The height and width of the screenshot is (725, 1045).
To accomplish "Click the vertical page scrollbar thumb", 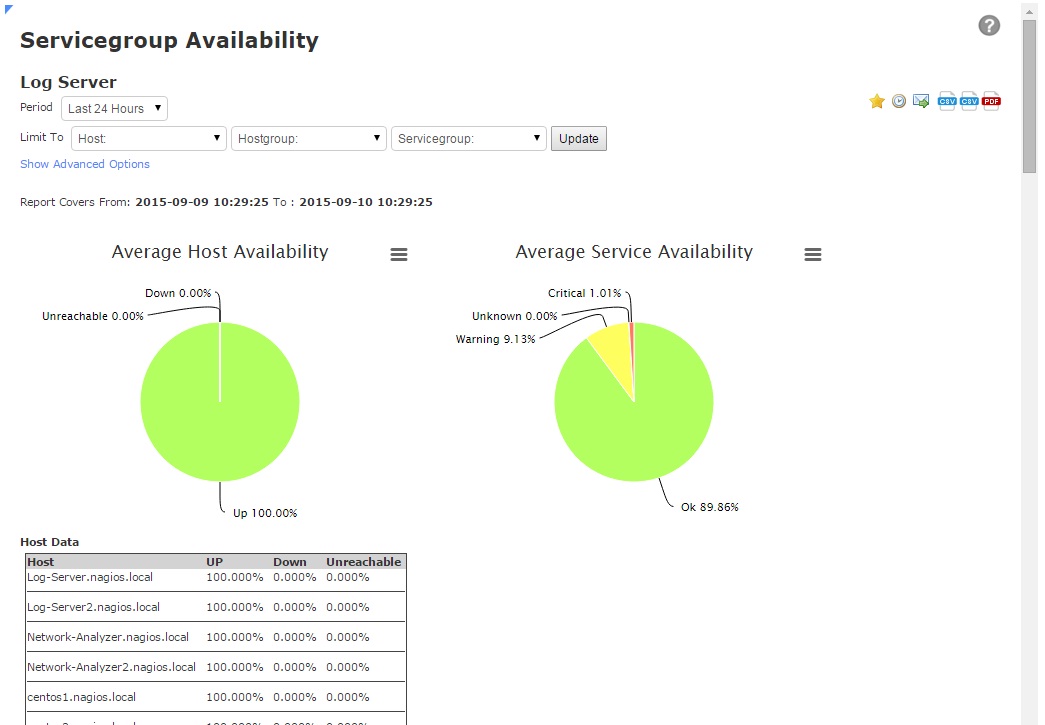I will tap(1029, 95).
